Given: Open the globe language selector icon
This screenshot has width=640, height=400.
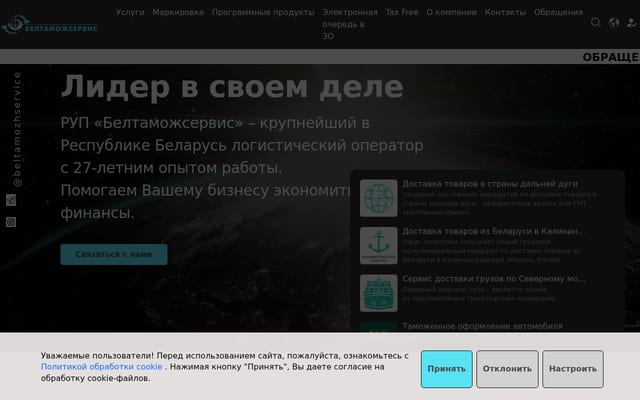Looking at the screenshot, I should pyautogui.click(x=614, y=22).
